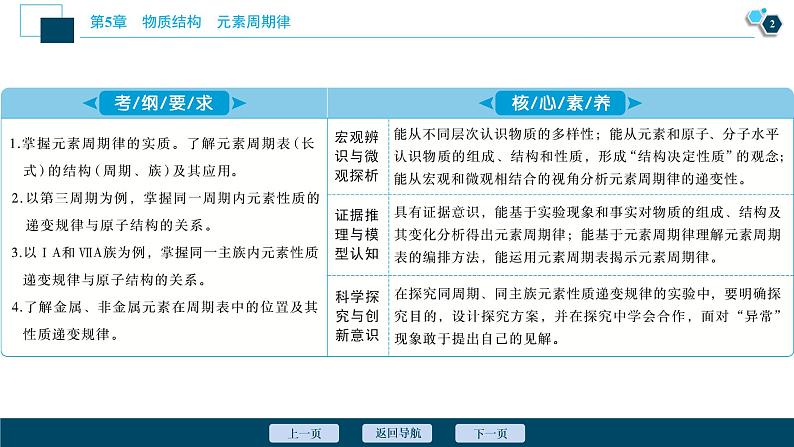Image resolution: width=794 pixels, height=447 pixels.
Task: Click the chapter title 第5章 物质结构 元素周期律
Action: (190, 22)
